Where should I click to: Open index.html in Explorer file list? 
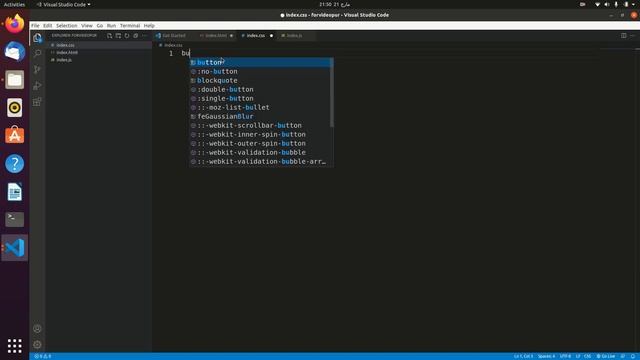(x=98, y=52)
